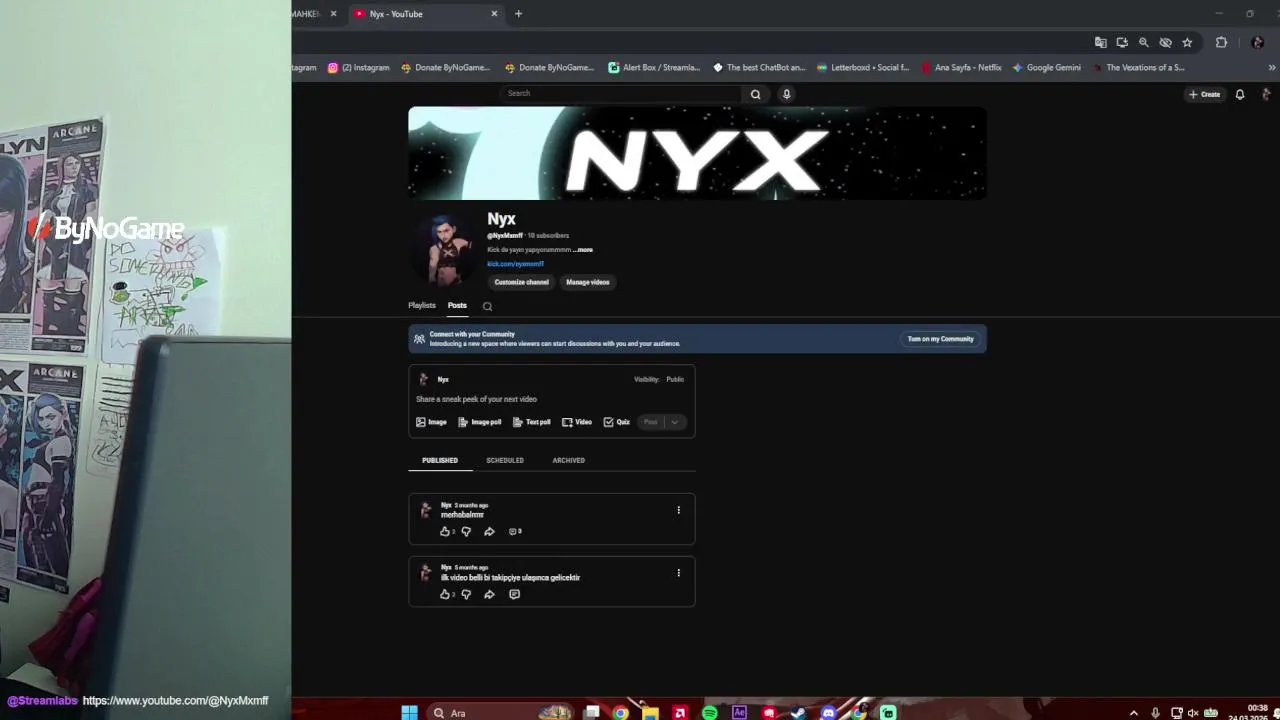Screen dimensions: 1280x720
Task: Click the Nyx channel avatar picture
Action: pos(446,249)
